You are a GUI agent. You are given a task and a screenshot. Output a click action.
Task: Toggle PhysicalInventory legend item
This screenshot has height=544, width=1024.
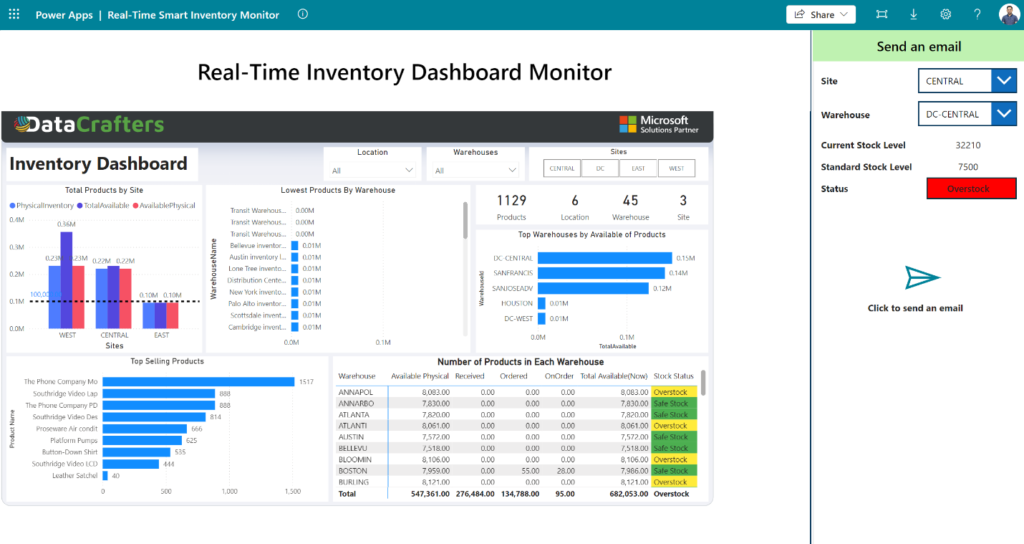42,206
